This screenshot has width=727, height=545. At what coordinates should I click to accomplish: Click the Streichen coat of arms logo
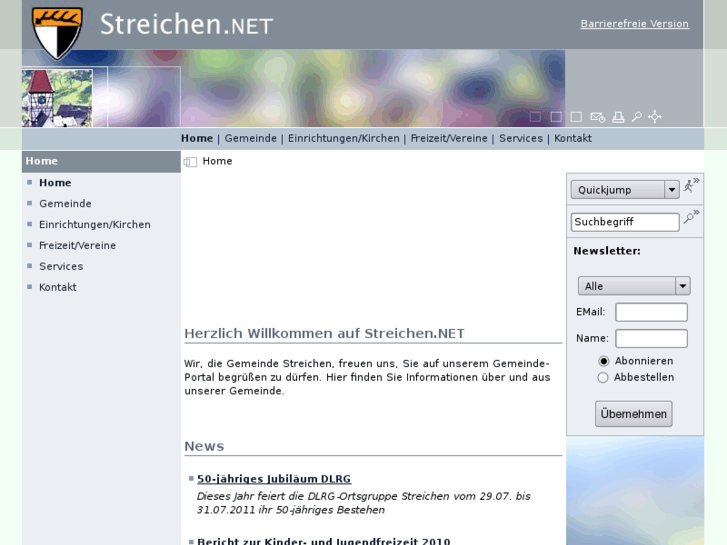57,33
